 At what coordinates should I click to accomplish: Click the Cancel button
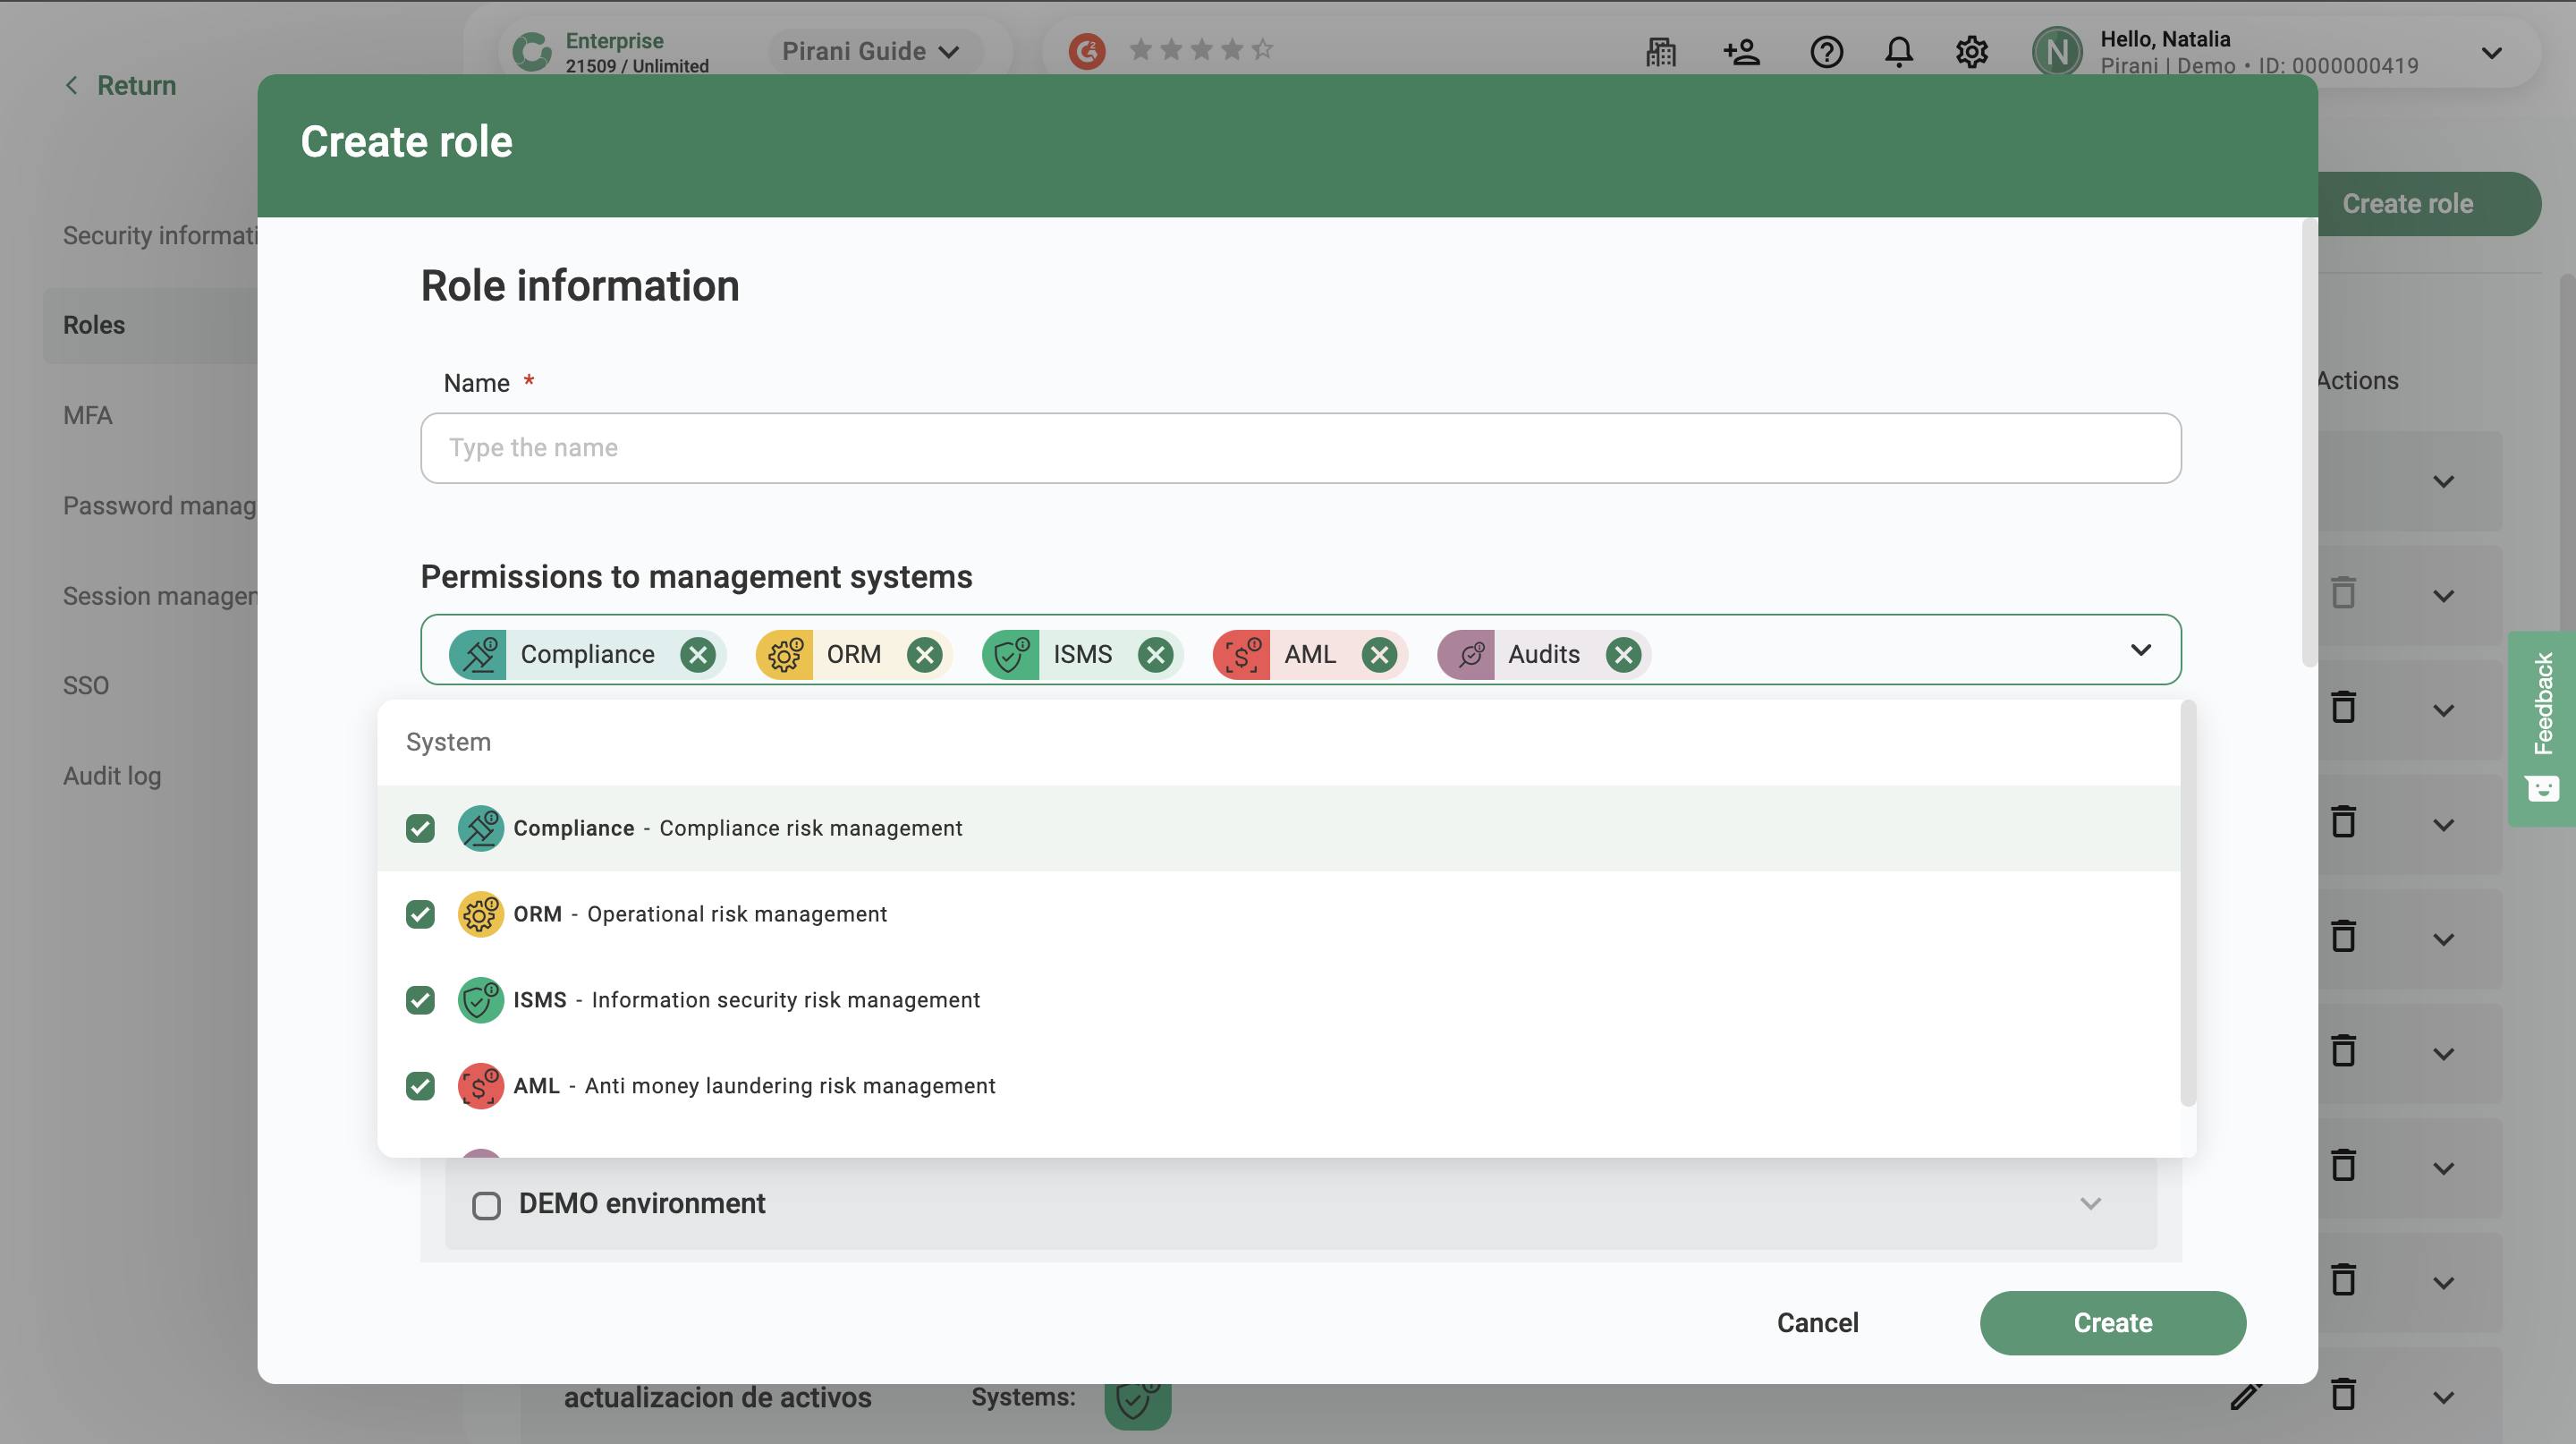tap(1817, 1322)
